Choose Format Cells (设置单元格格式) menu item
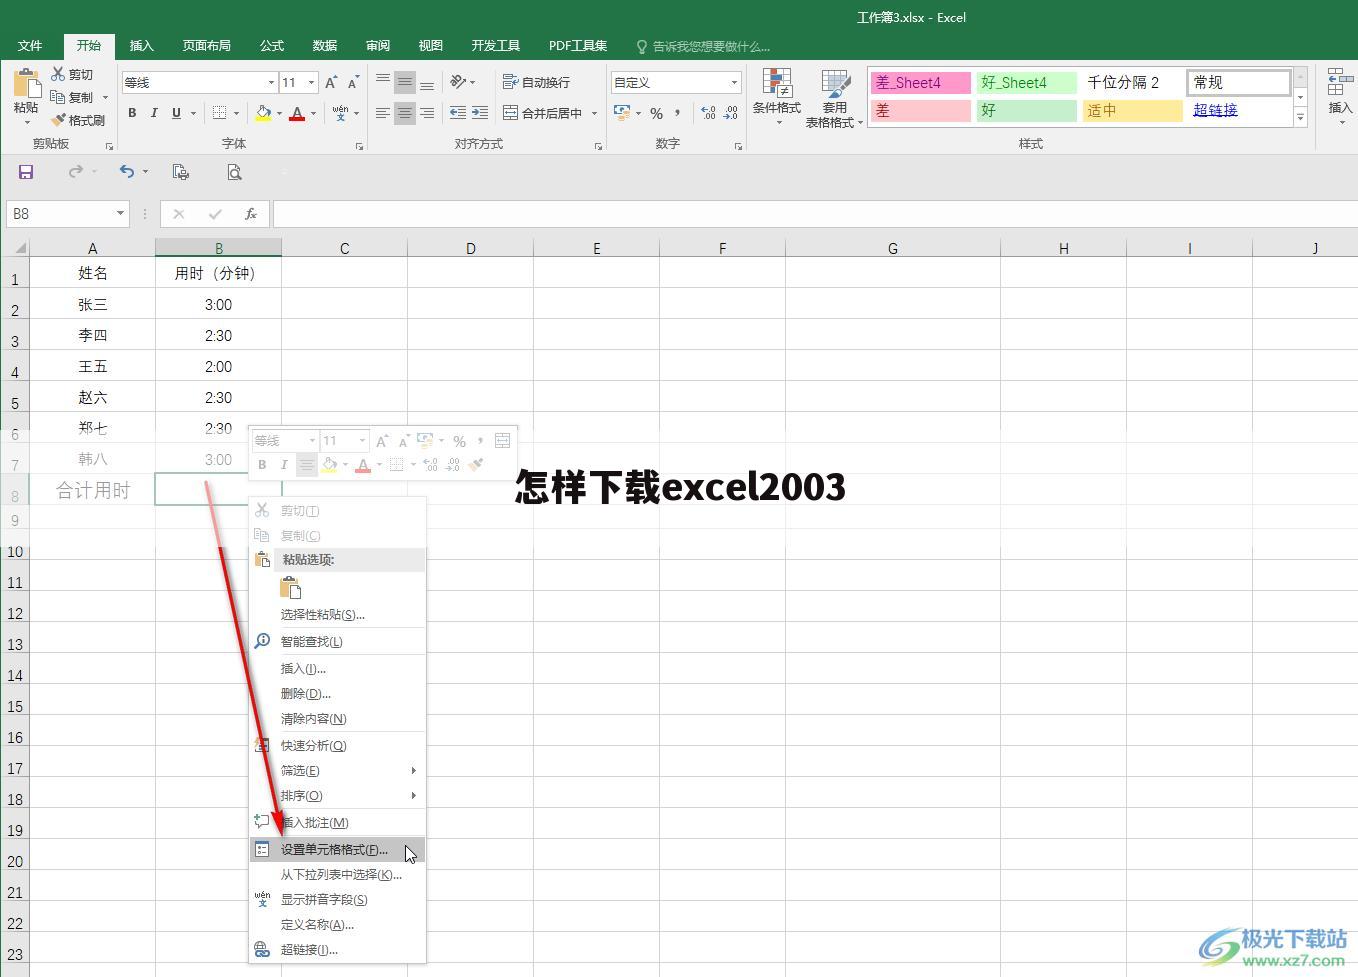Screen dimensions: 1358x977 coord(338,849)
